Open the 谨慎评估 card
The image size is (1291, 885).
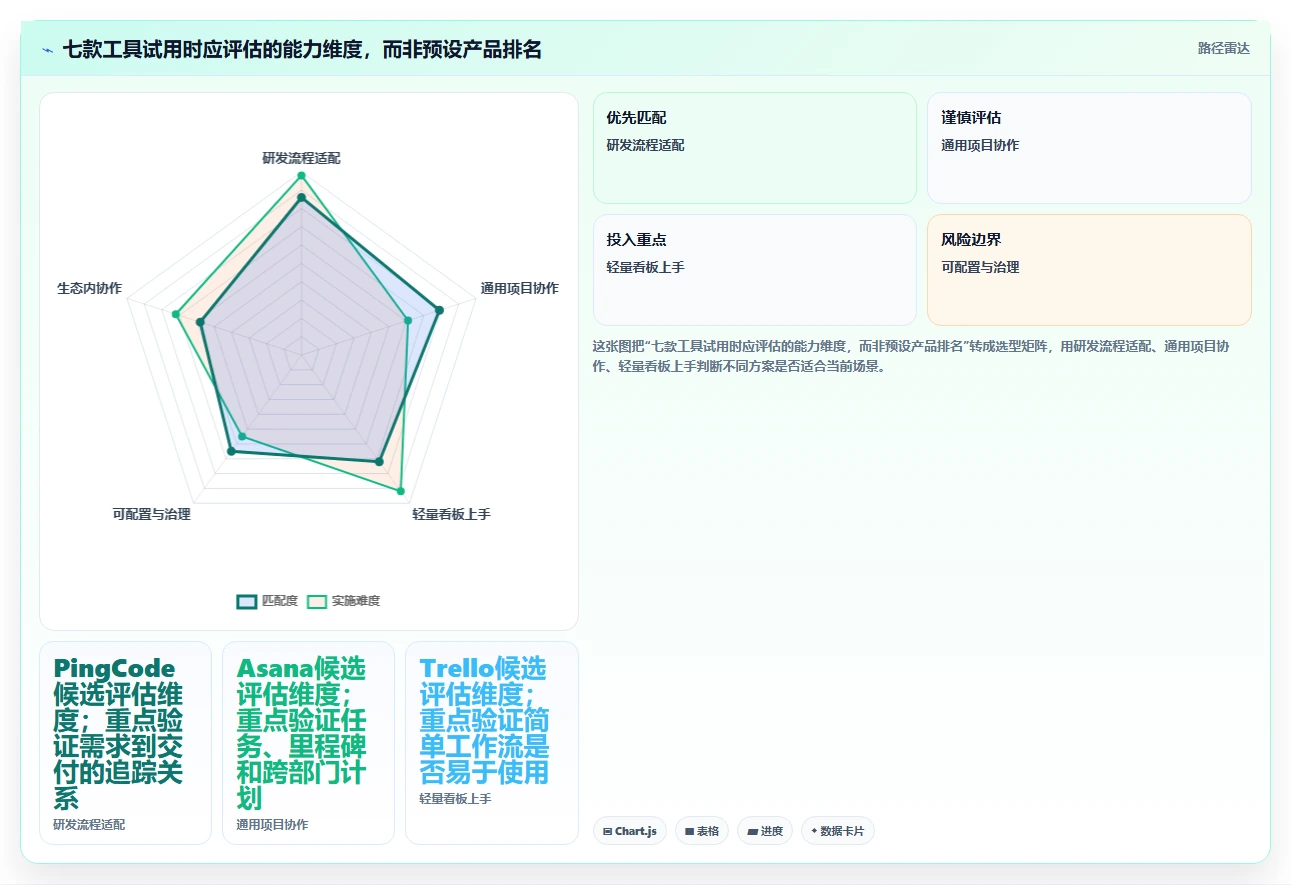pos(1089,148)
